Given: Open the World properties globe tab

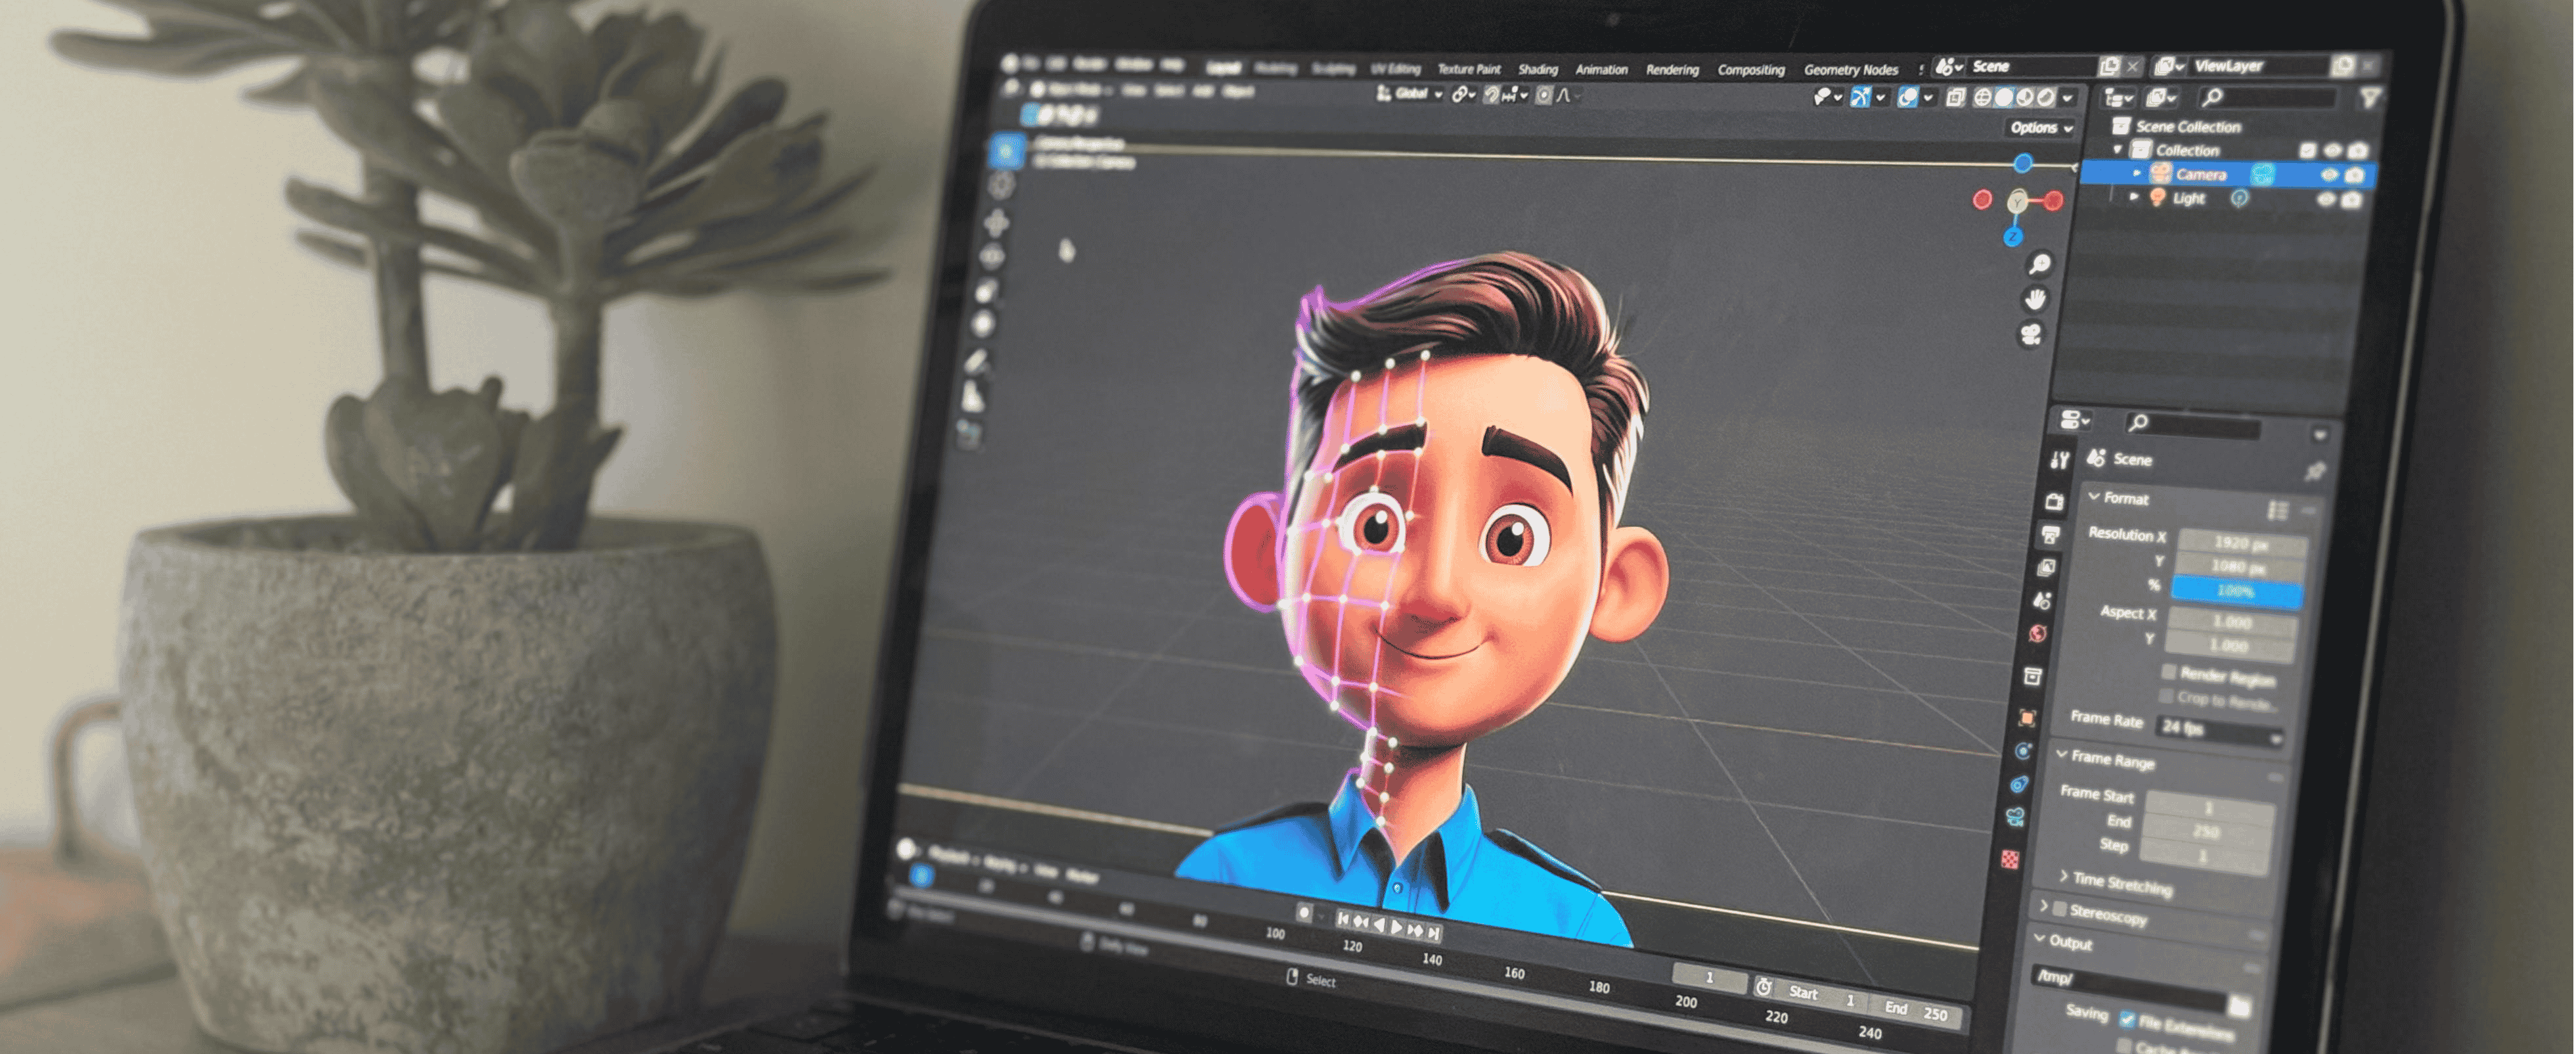Looking at the screenshot, I should tap(2037, 634).
